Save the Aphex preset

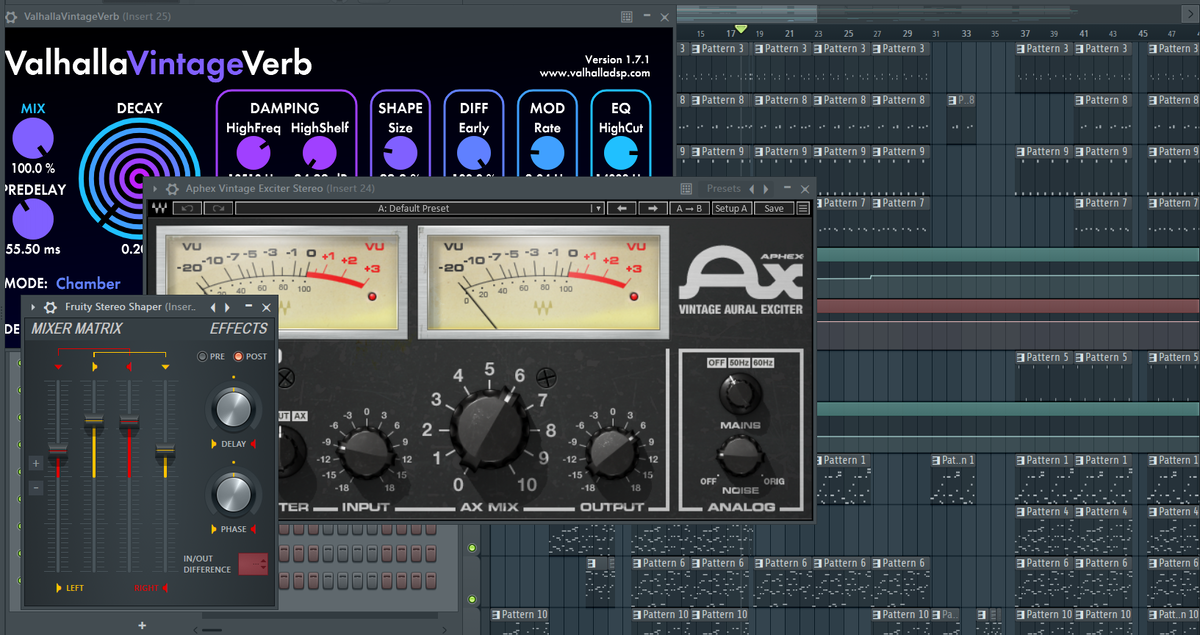coord(774,208)
